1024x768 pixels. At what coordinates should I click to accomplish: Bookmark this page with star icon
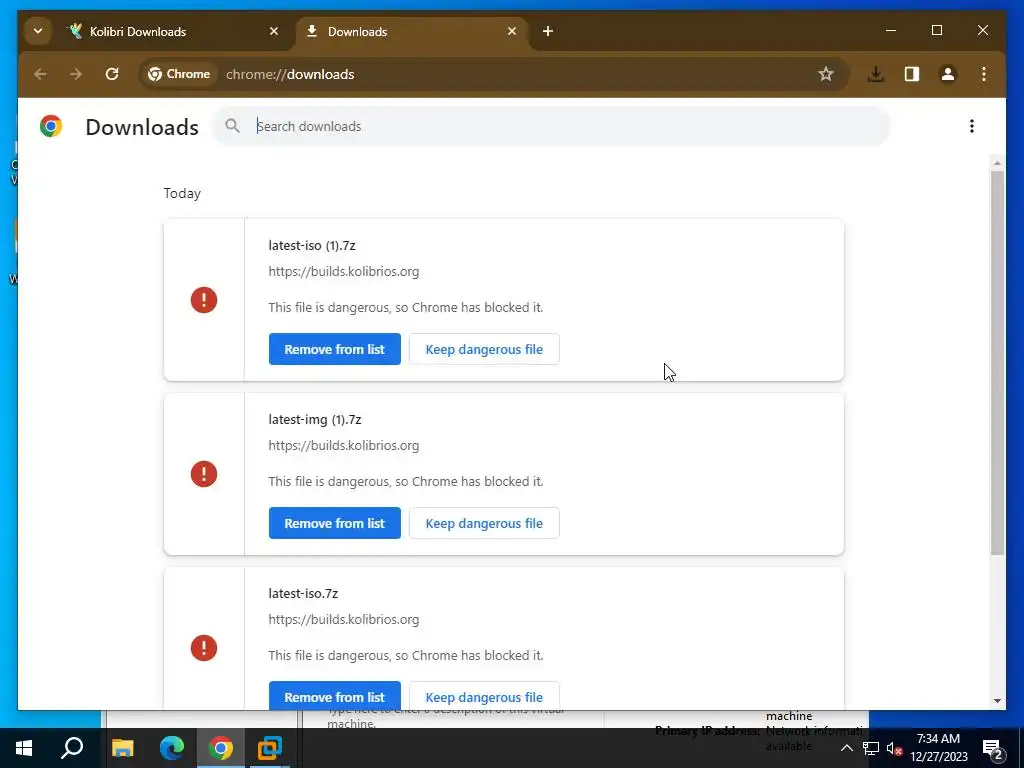tap(826, 74)
